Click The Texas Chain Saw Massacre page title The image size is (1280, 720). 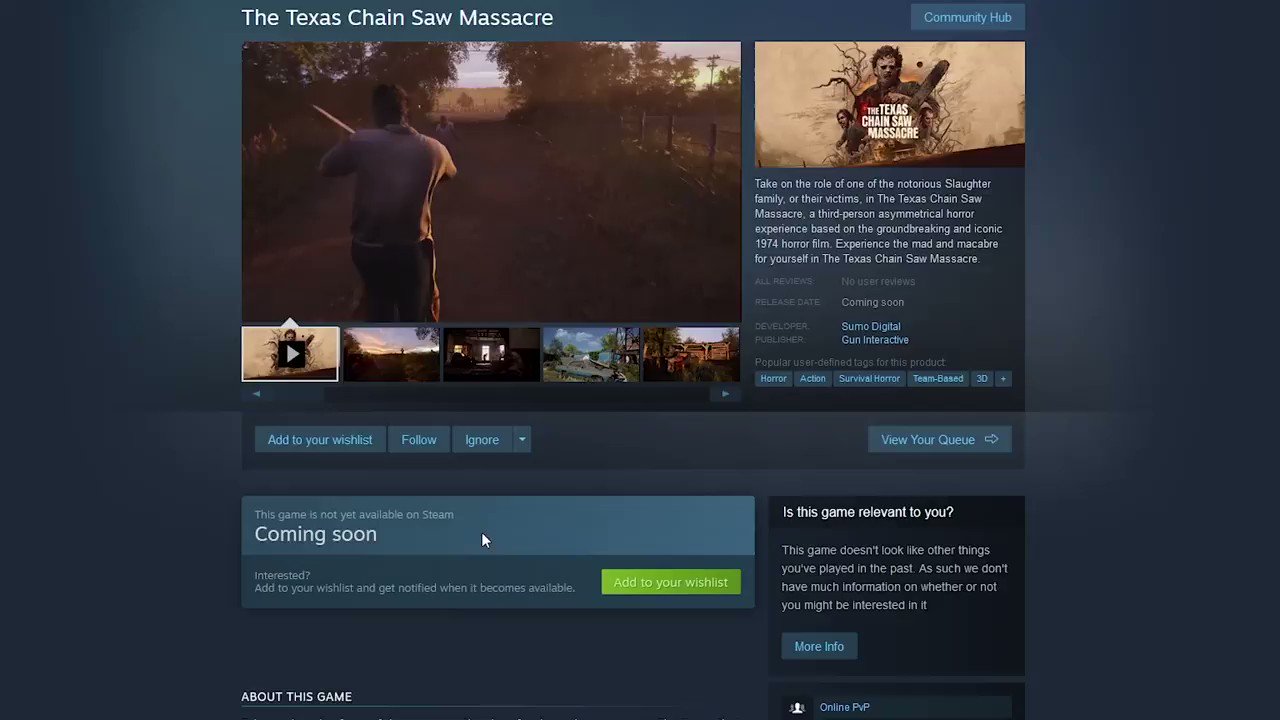pos(397,17)
